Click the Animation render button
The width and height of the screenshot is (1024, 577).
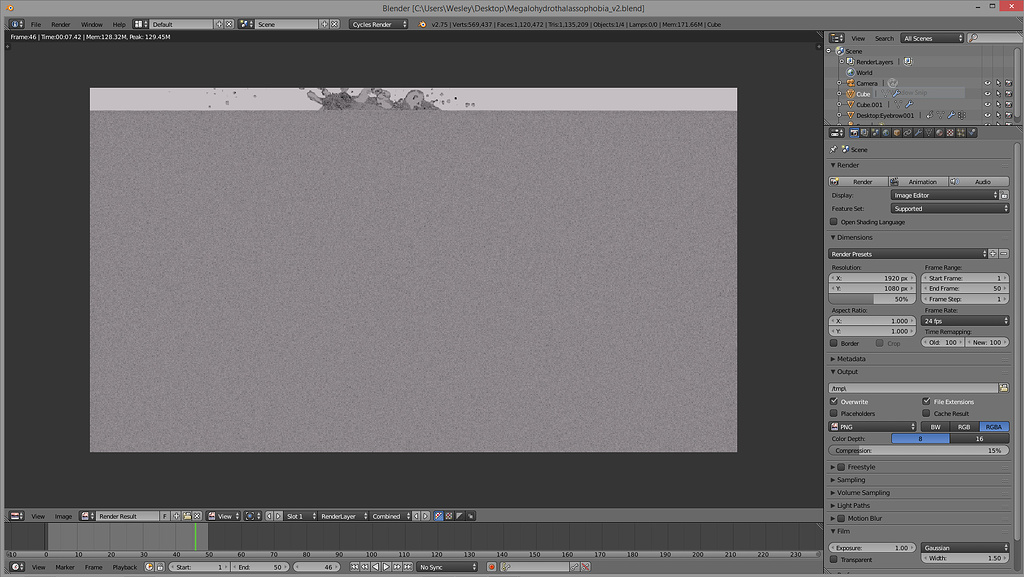pyautogui.click(x=919, y=181)
